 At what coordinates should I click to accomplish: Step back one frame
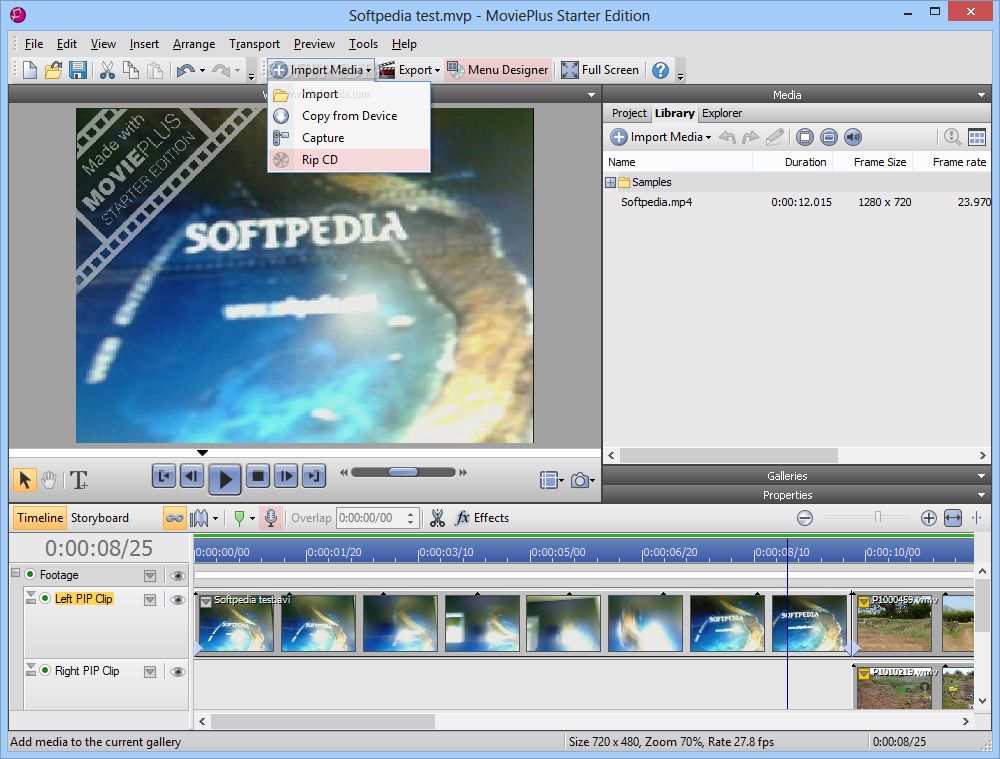192,476
